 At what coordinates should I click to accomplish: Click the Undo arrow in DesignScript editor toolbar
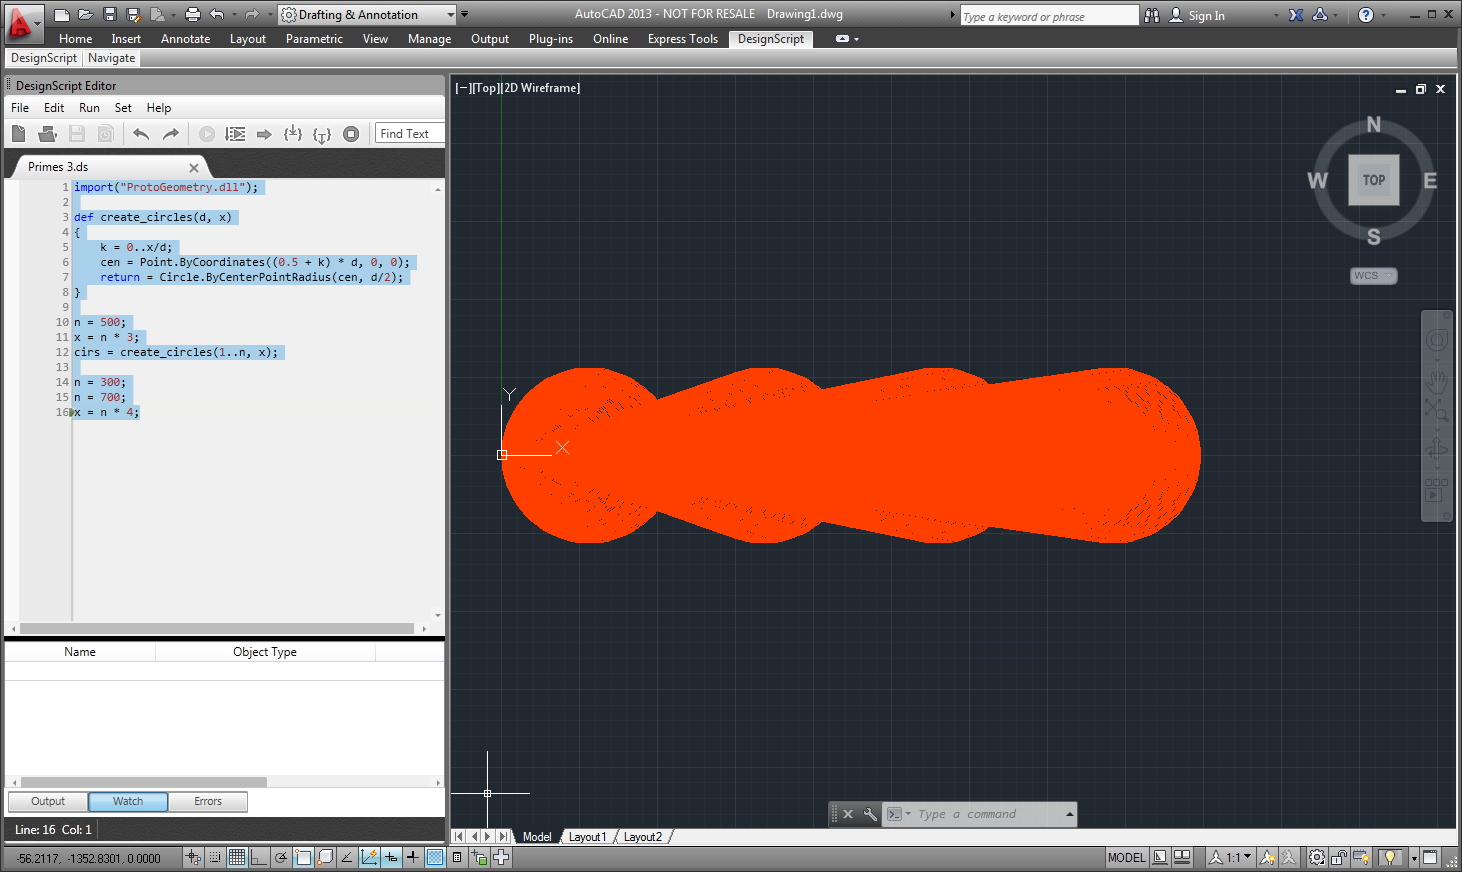(x=141, y=134)
